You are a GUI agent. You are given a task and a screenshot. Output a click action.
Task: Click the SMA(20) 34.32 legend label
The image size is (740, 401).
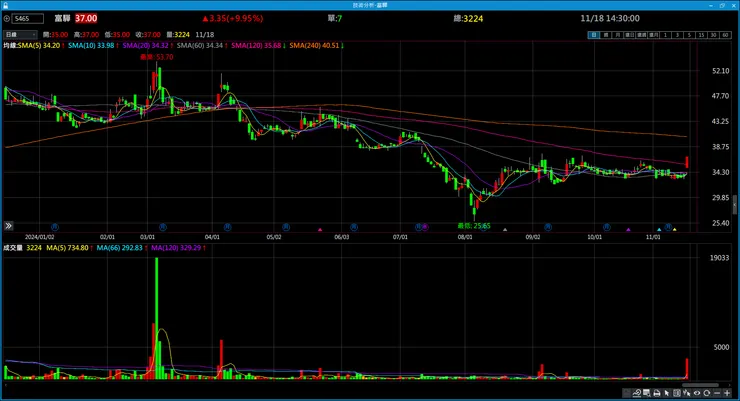click(x=146, y=45)
